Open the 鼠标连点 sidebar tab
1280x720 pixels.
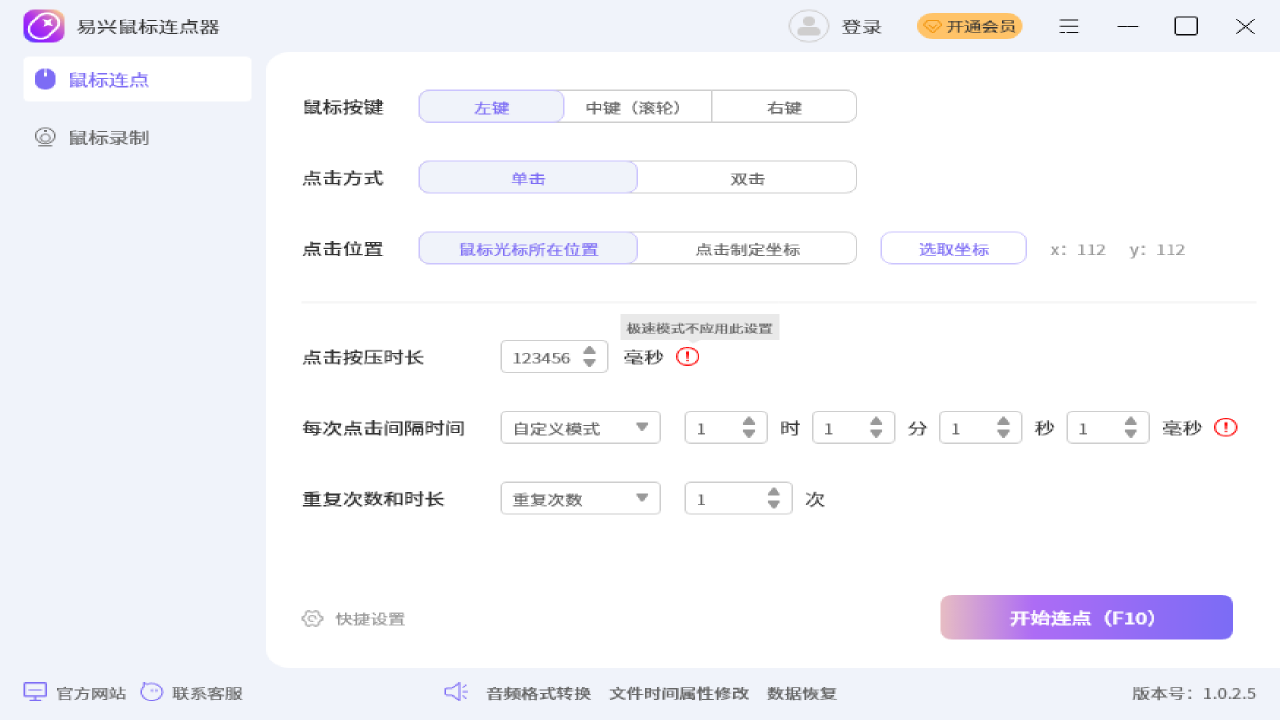[108, 80]
